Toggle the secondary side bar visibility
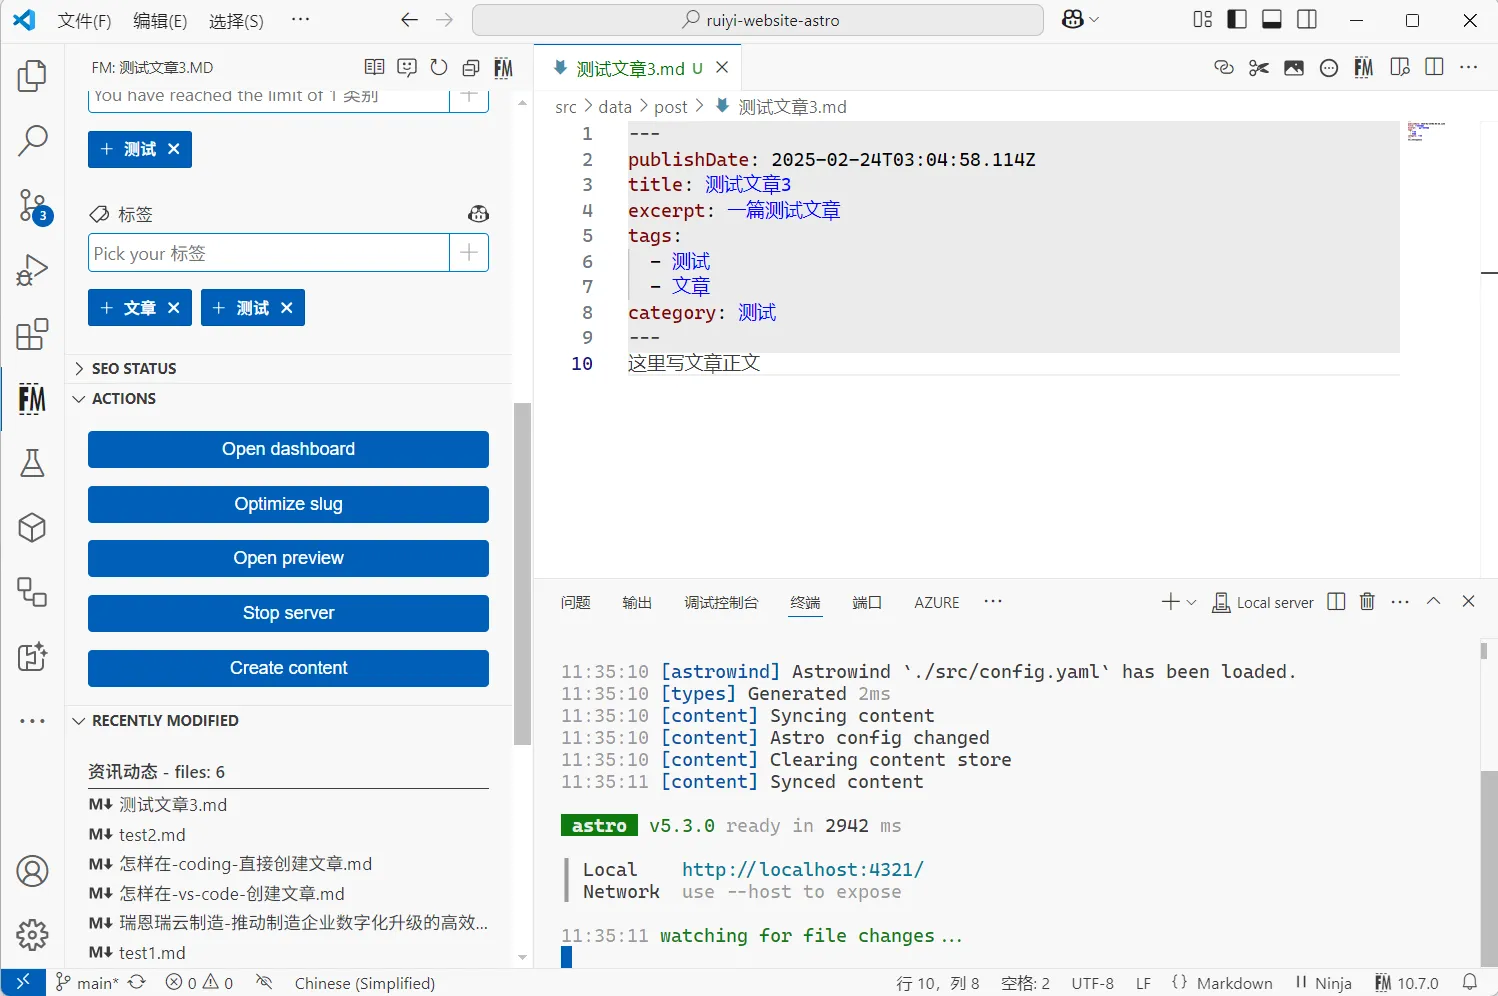 coord(1307,20)
